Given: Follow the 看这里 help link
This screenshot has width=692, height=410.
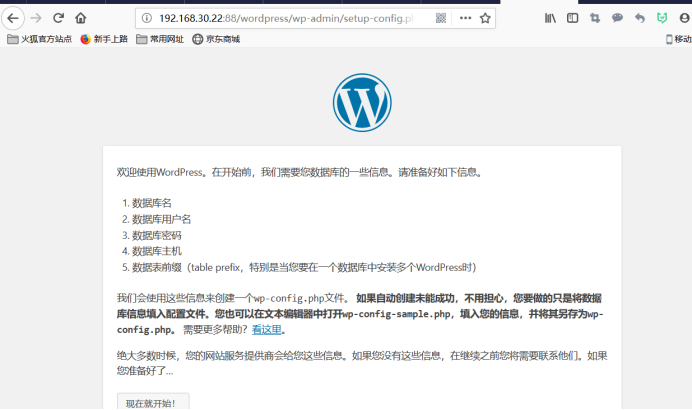Looking at the screenshot, I should (267, 330).
